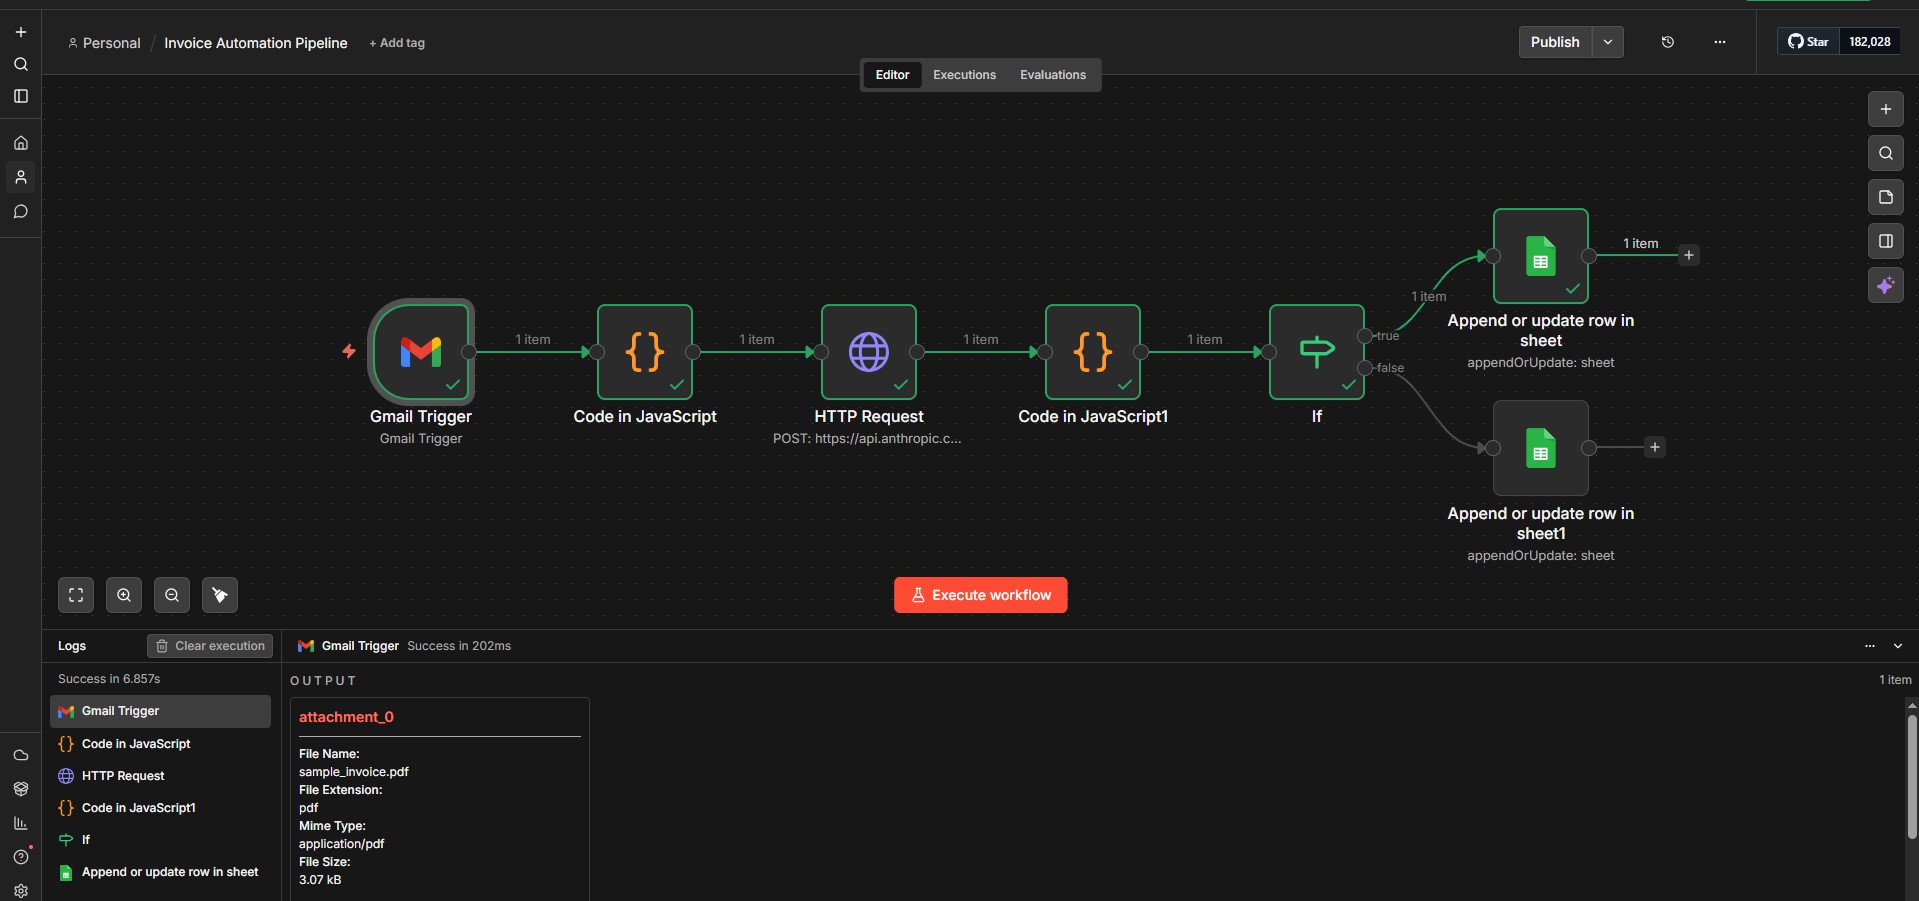Click the Execute workflow button
This screenshot has height=901, width=1919.
980,594
